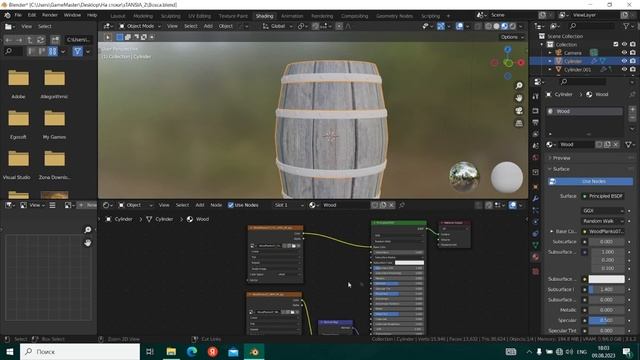Click the Wood material name field in properties
Image resolution: width=640 pixels, height=360 pixels.
click(576, 144)
